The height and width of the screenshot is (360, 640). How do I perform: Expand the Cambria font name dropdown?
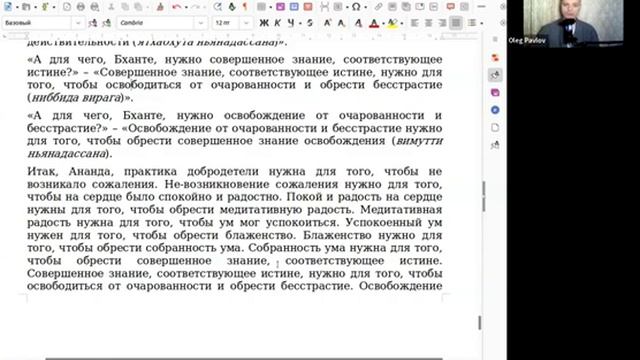pos(201,23)
